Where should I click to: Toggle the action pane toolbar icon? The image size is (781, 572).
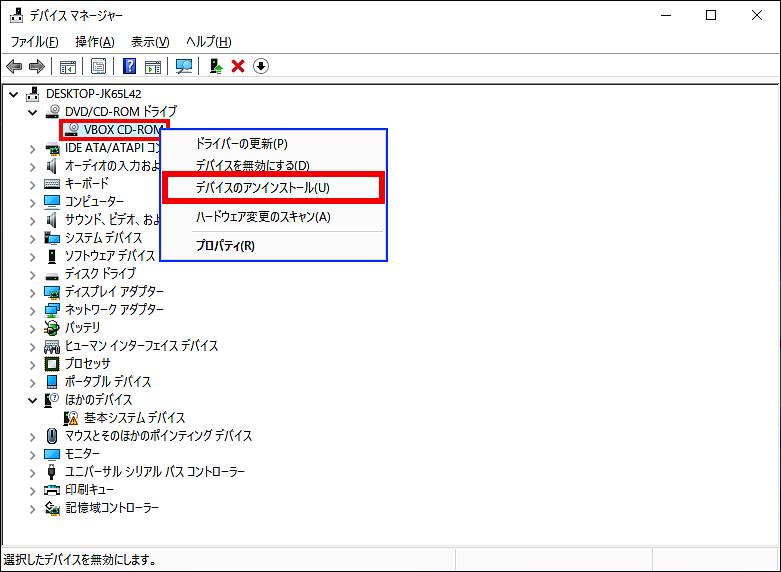[x=153, y=66]
